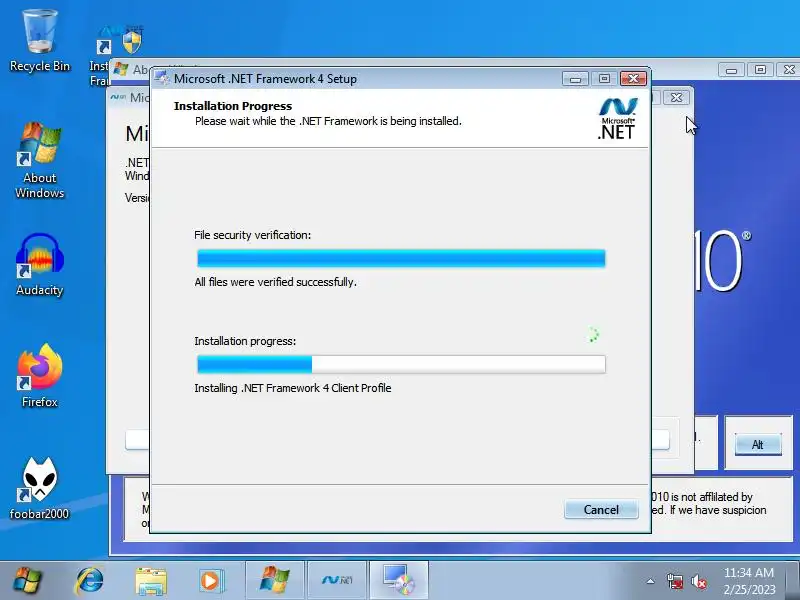This screenshot has height=600, width=800.
Task: Open the Recycle Bin desktop icon
Action: click(40, 41)
